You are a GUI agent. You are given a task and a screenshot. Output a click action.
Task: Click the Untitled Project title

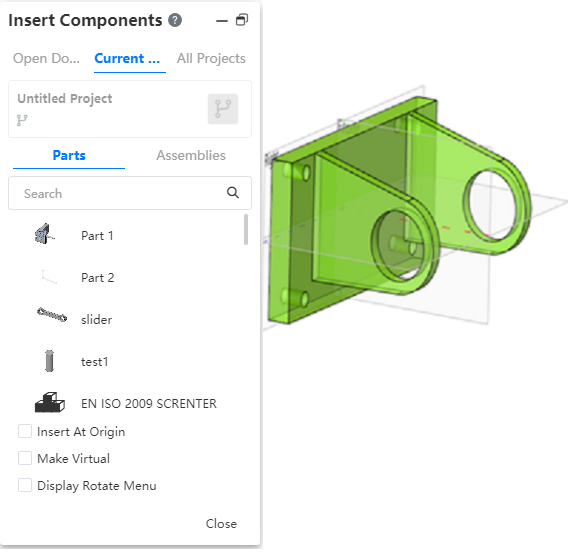click(x=65, y=99)
